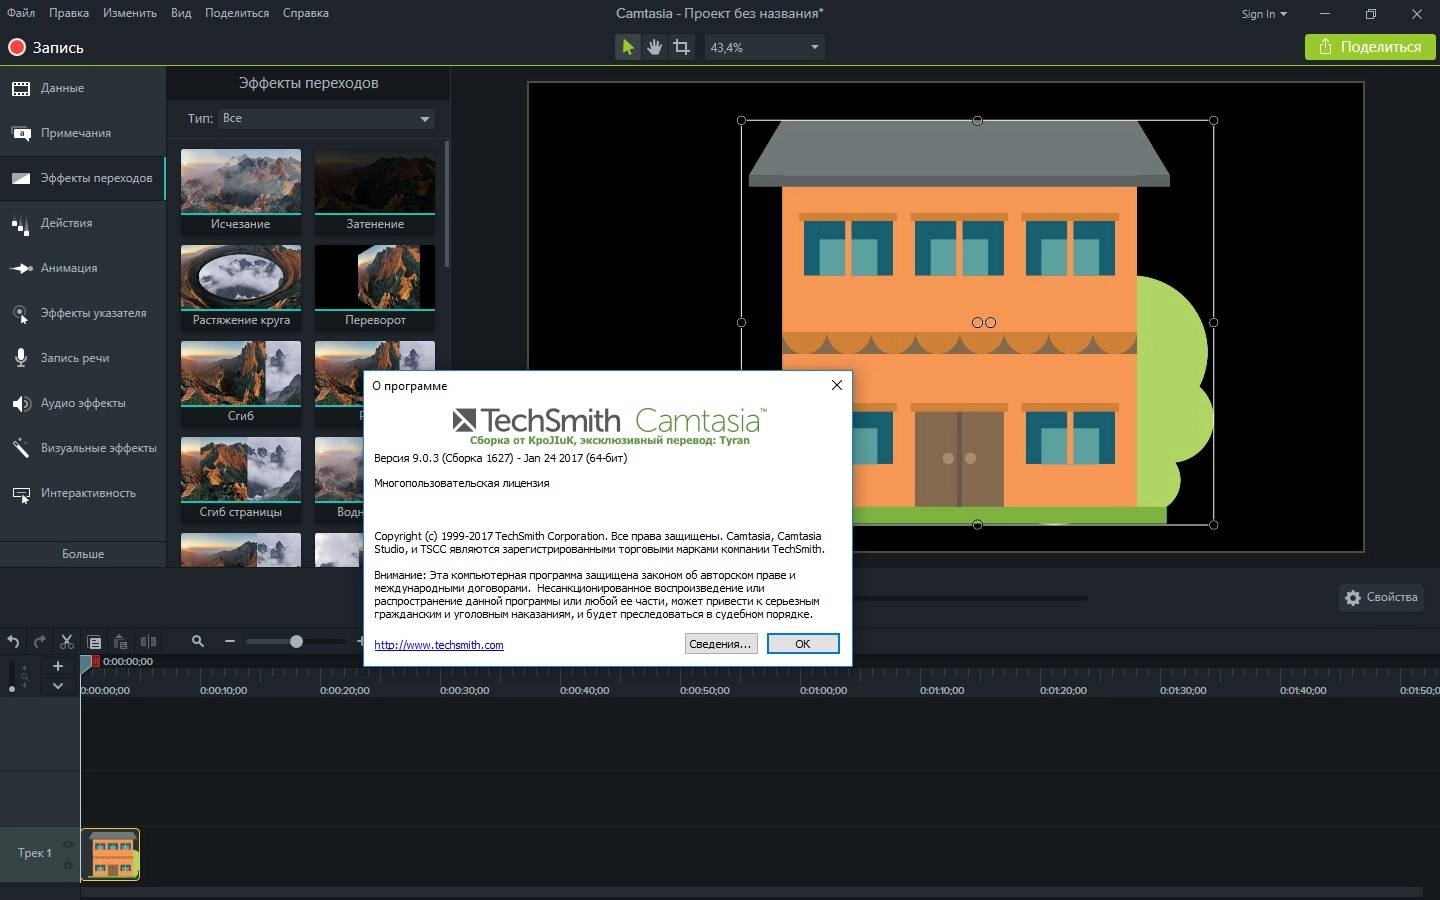The height and width of the screenshot is (900, 1440).
Task: Close the О программе dialog with X
Action: click(837, 385)
